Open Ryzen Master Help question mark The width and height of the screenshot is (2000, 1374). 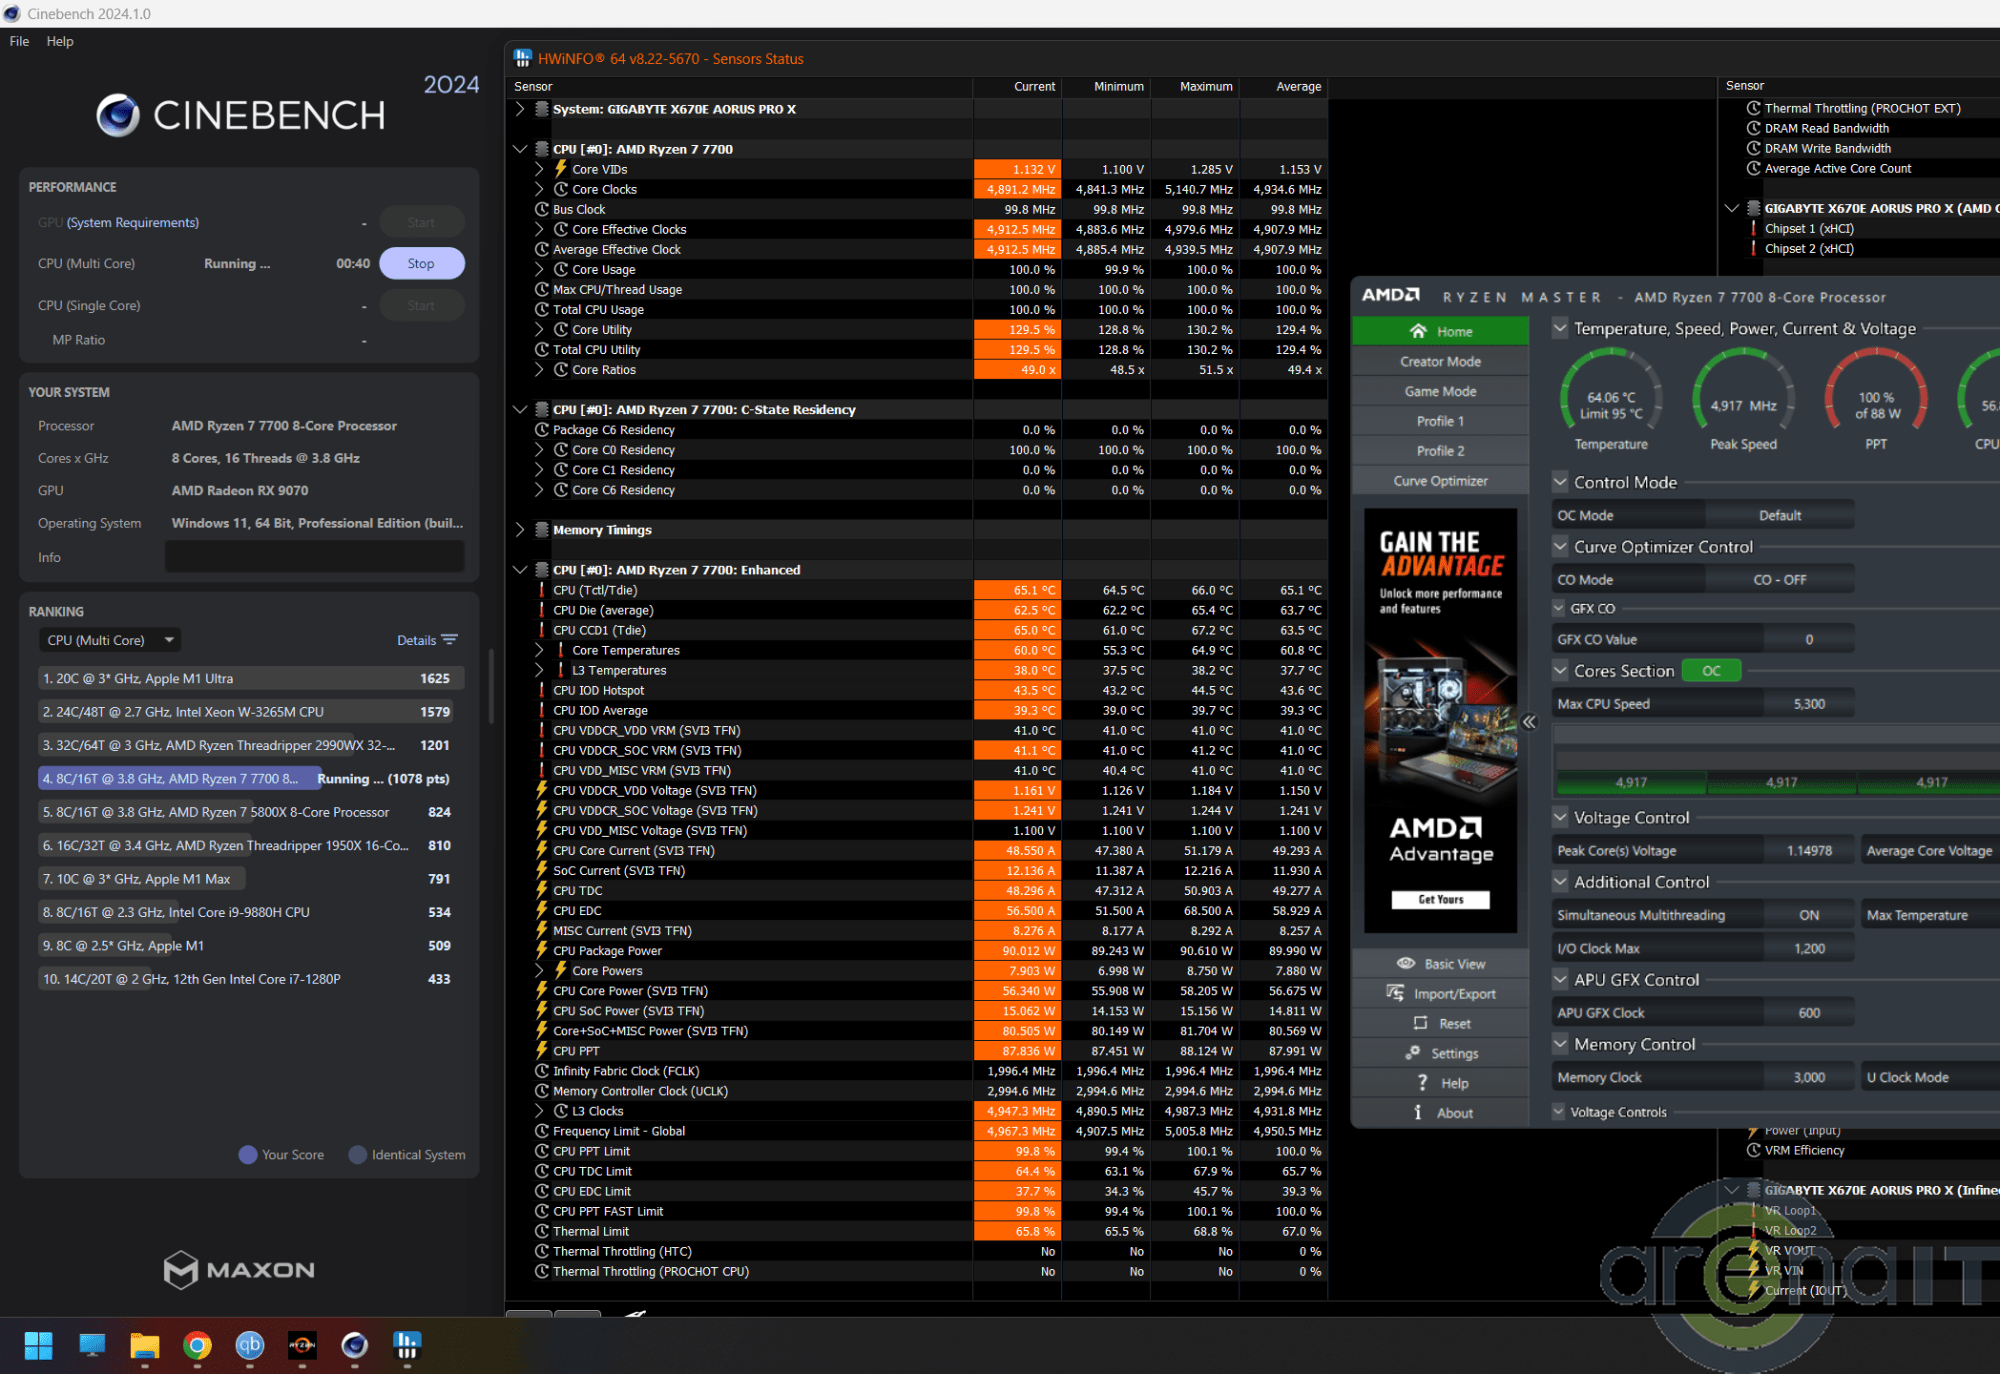(x=1440, y=1083)
